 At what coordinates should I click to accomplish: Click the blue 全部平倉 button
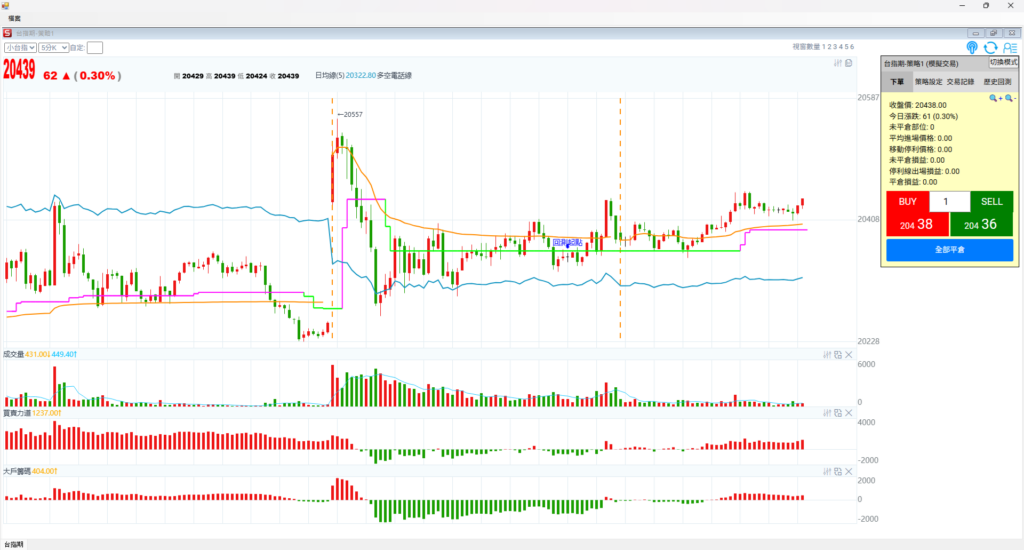949,249
